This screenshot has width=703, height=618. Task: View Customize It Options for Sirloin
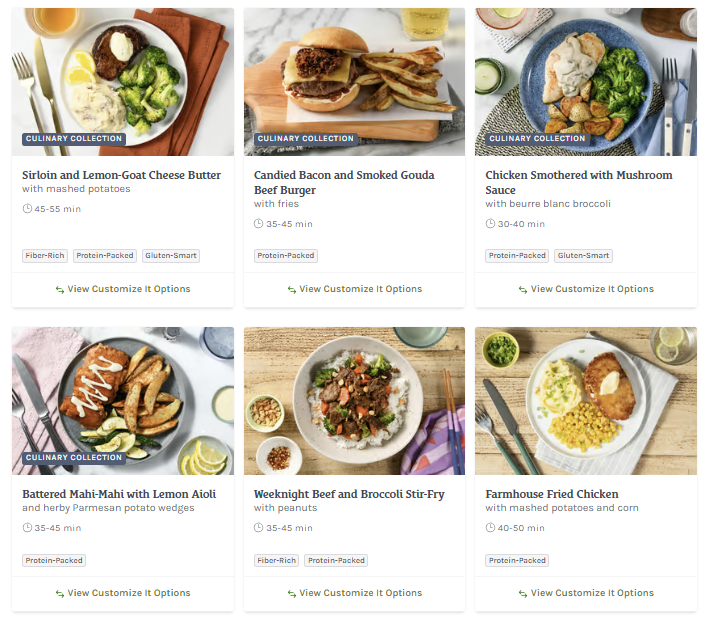123,289
